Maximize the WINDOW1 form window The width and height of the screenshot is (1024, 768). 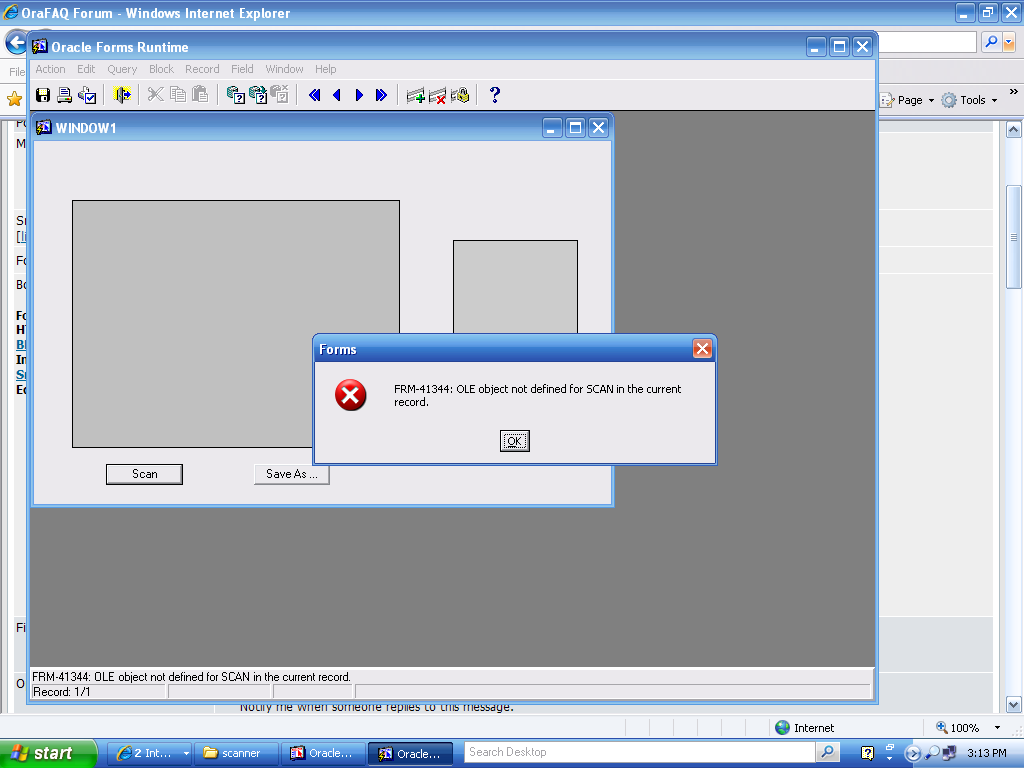575,127
